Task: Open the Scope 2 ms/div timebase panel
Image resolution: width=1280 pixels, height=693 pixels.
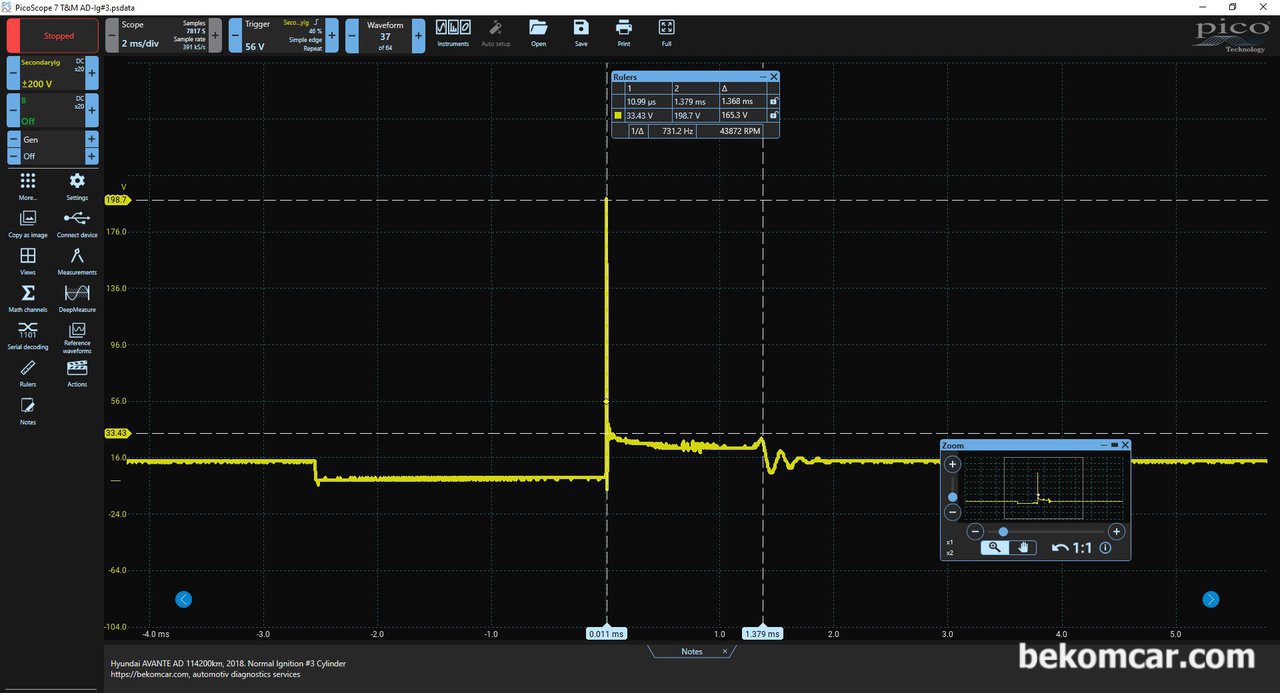Action: click(164, 35)
